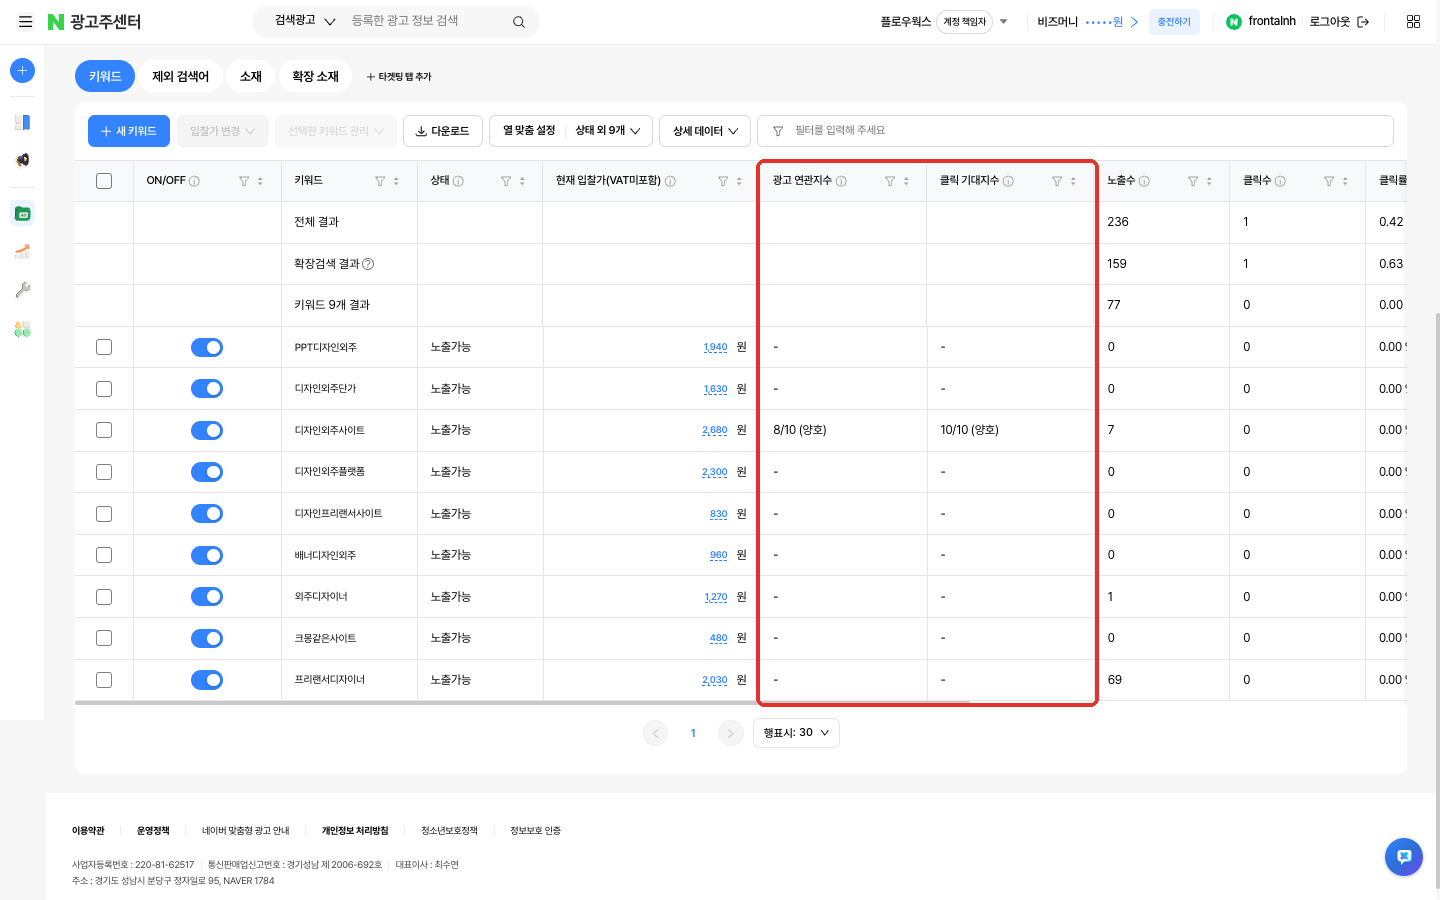Open the chat support bubble icon
The image size is (1440, 900).
1404,857
